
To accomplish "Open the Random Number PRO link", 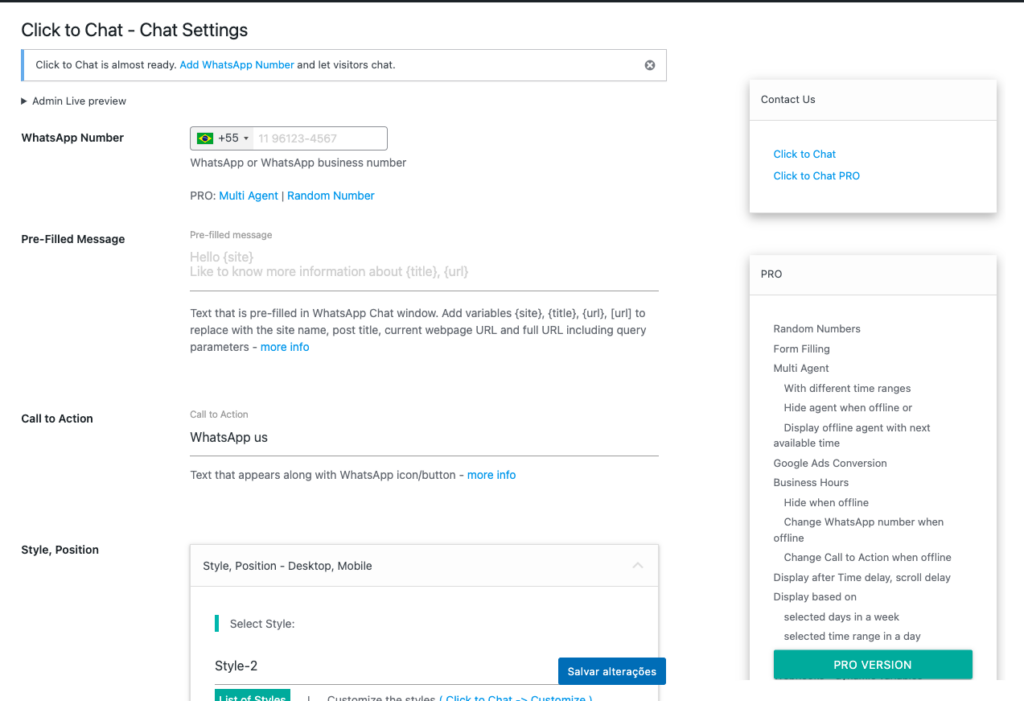I will tap(330, 195).
